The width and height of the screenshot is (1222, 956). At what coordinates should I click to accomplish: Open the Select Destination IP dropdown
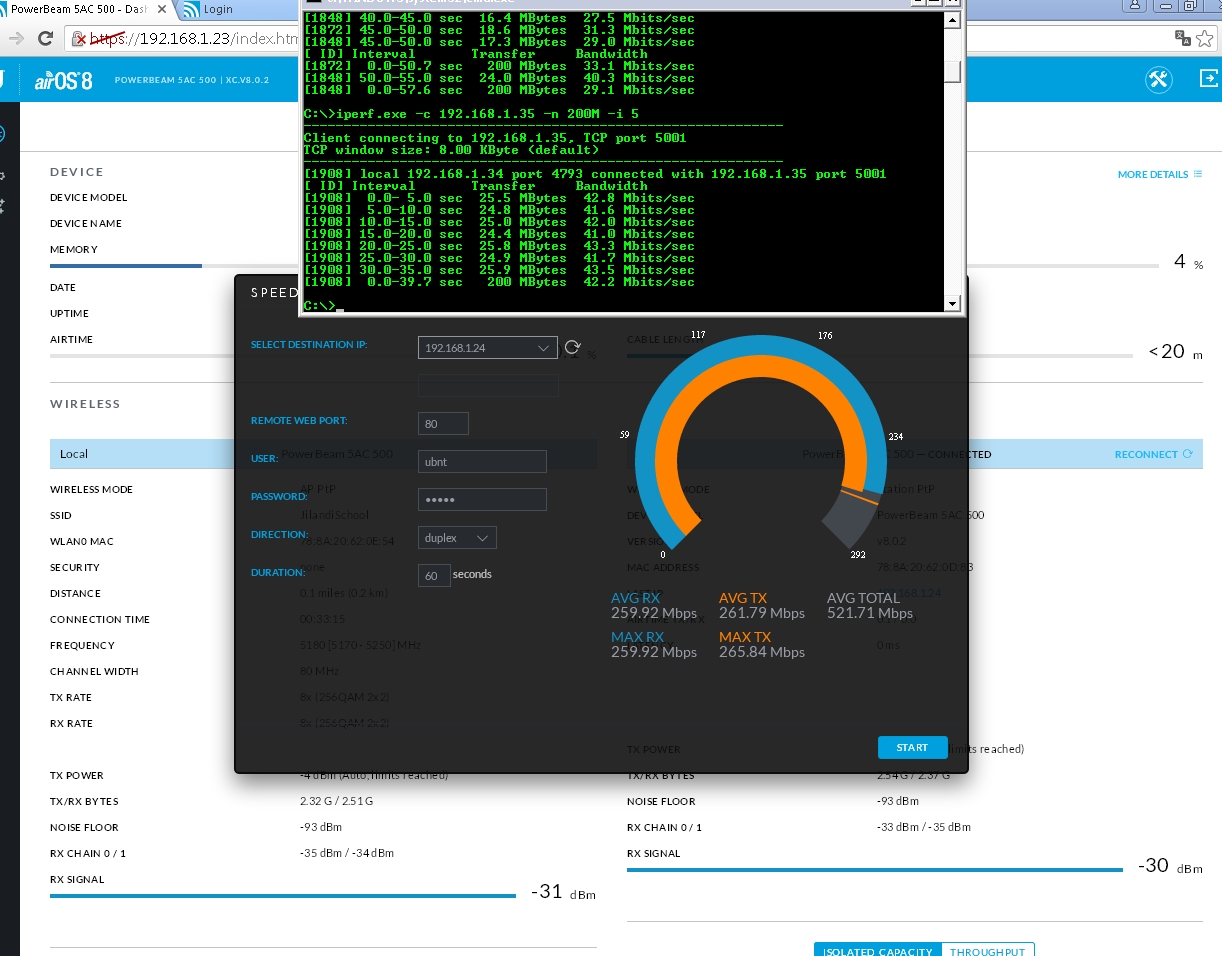pos(487,348)
